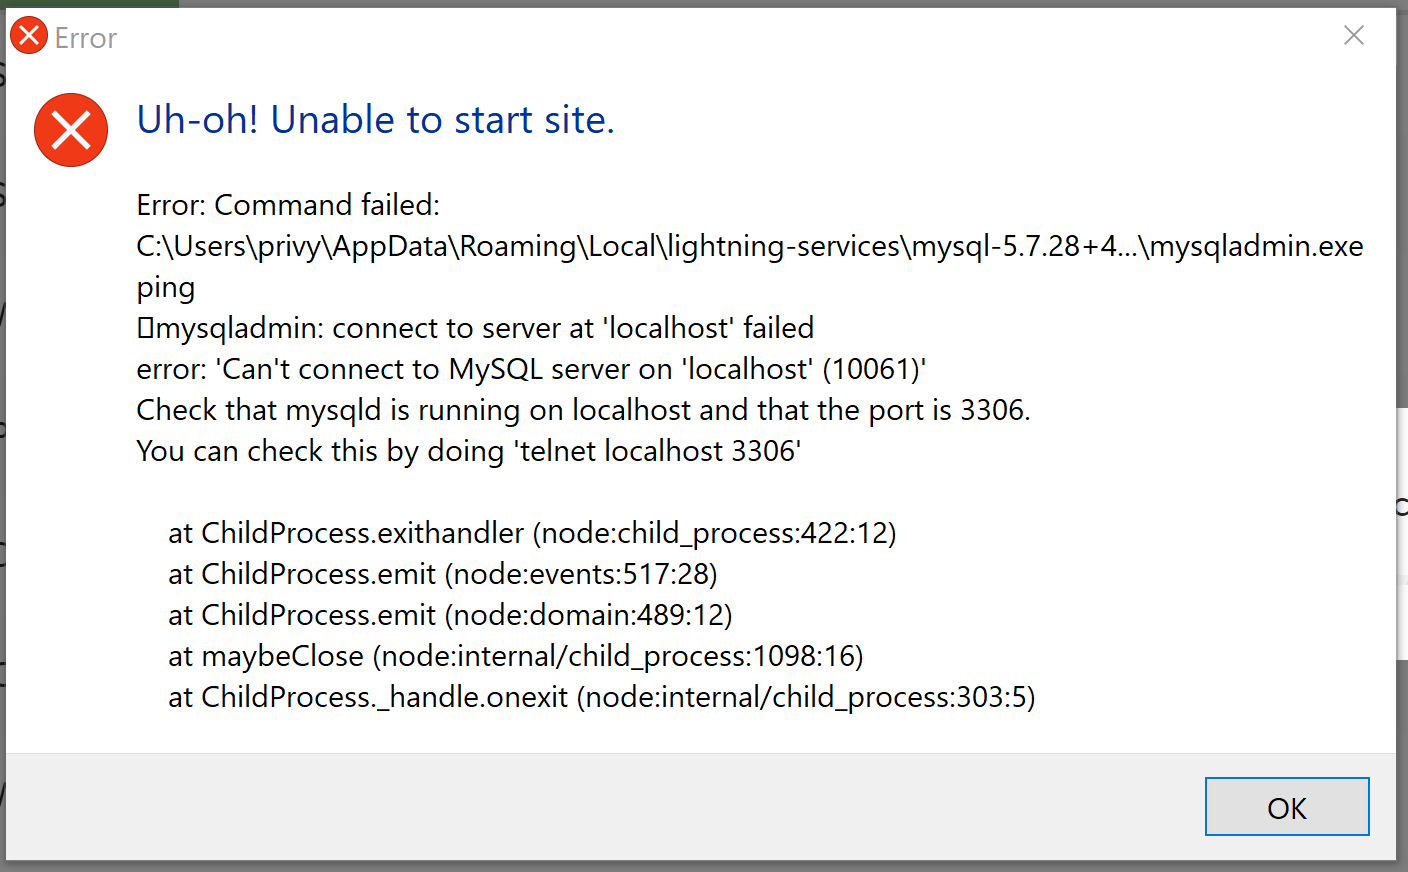Click the 'Error' title bar text
The width and height of the screenshot is (1408, 872).
tap(86, 38)
